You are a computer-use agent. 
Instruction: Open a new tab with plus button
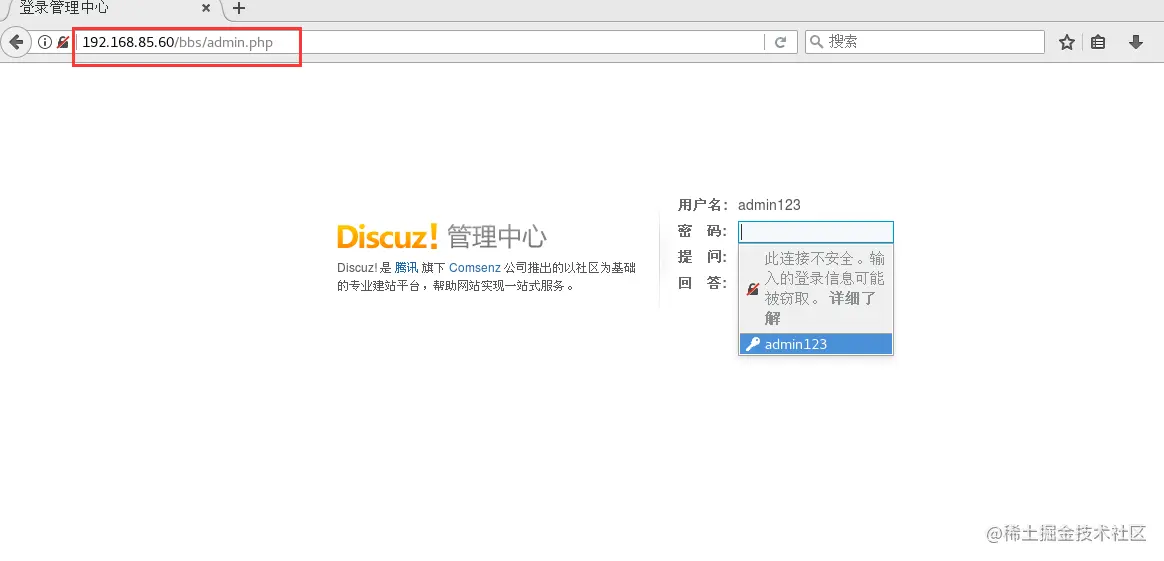coord(239,9)
